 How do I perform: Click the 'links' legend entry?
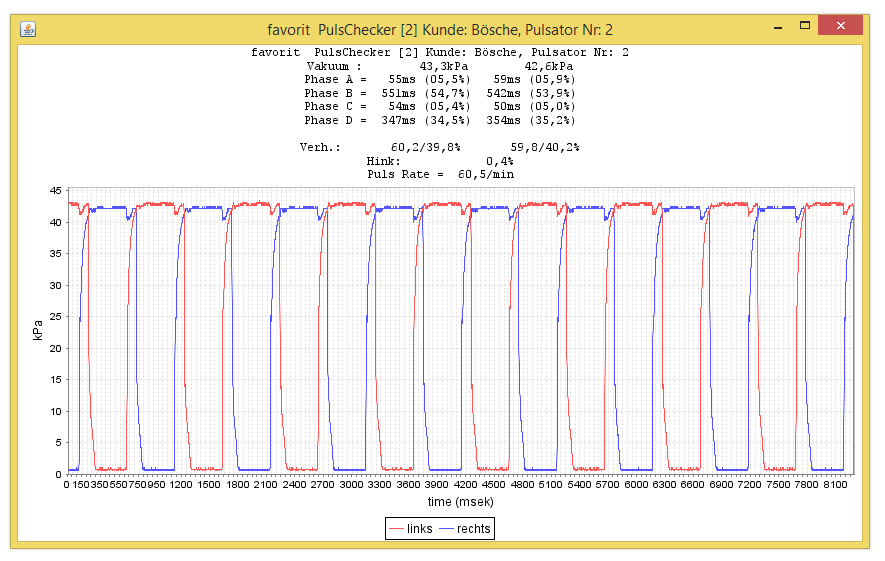click(x=410, y=529)
